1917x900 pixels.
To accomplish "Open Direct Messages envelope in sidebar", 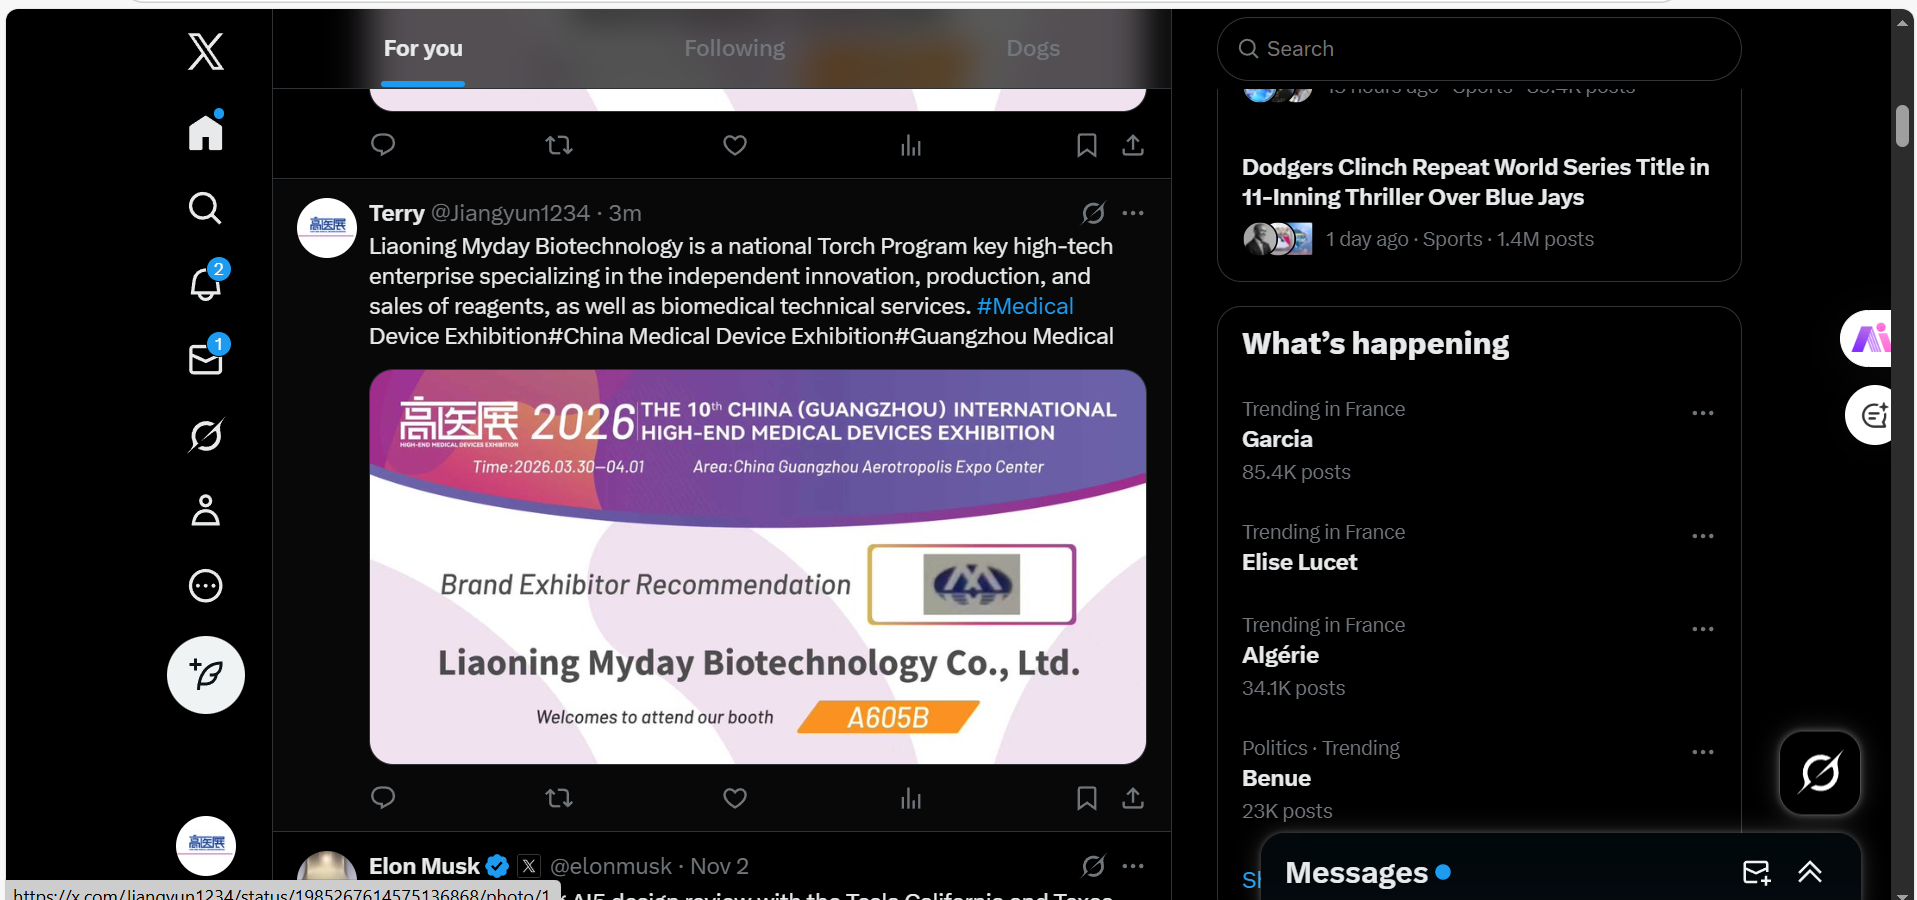I will [x=206, y=359].
